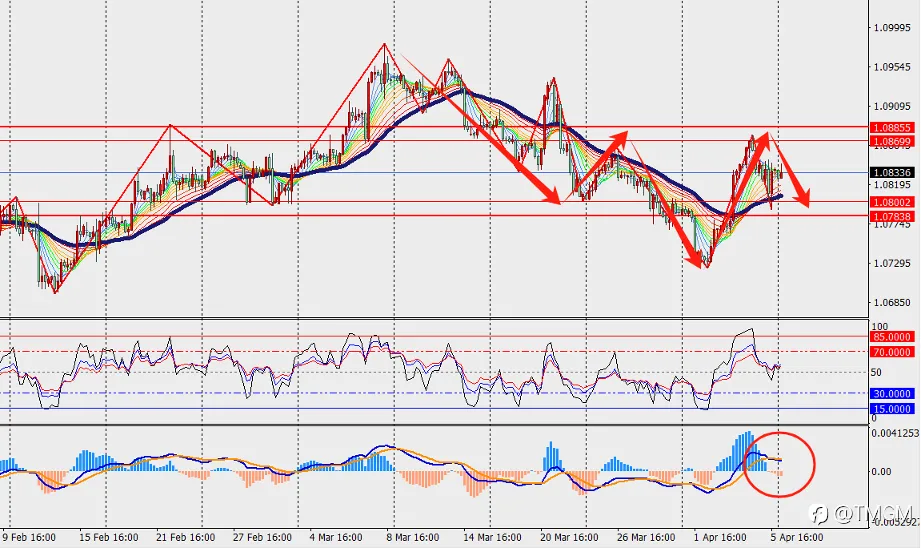Select the red 1.08699 level tag
Screen dimensions: 922x548
892,142
